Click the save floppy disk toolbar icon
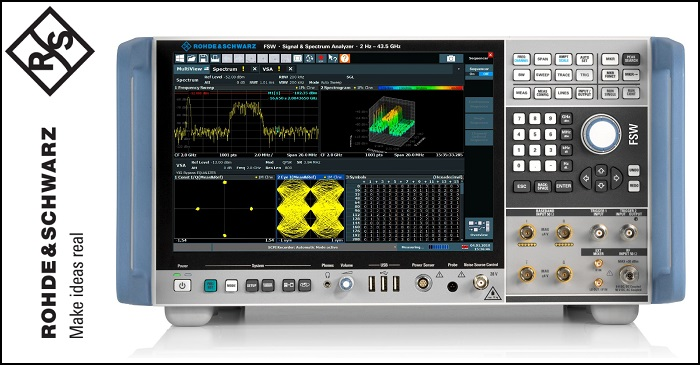This screenshot has height=365, width=700. (x=203, y=58)
